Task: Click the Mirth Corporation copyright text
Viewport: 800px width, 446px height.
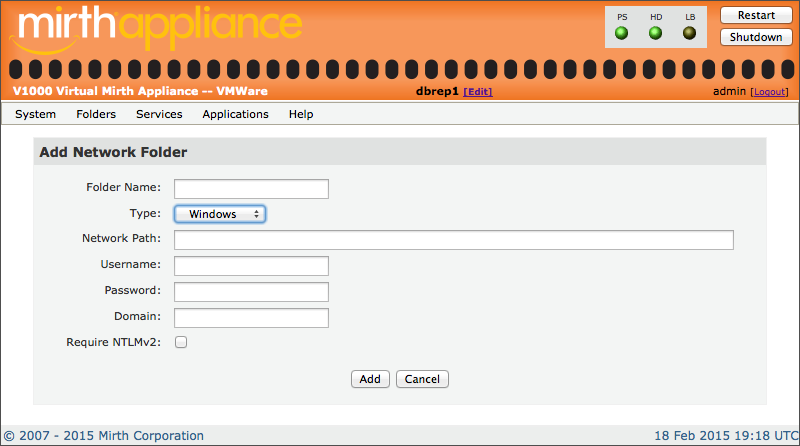Action: [x=104, y=436]
